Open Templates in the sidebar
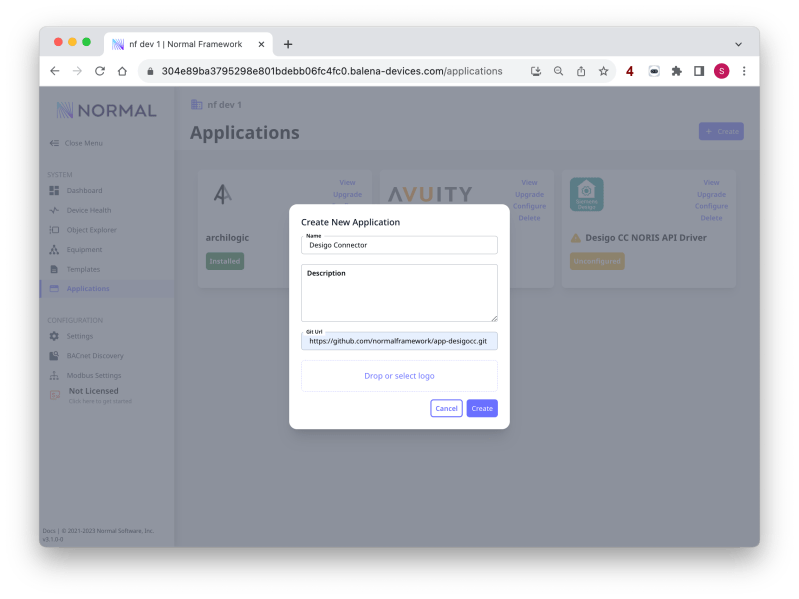The image size is (799, 599). (x=83, y=269)
